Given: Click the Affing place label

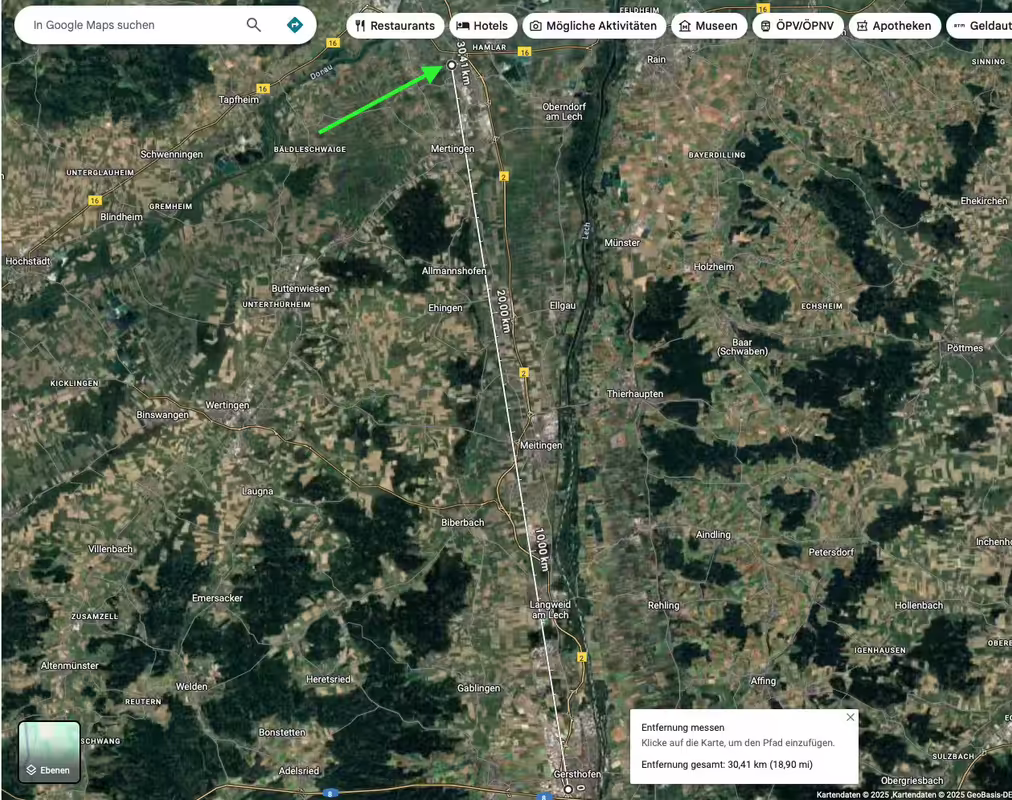Looking at the screenshot, I should click(763, 681).
